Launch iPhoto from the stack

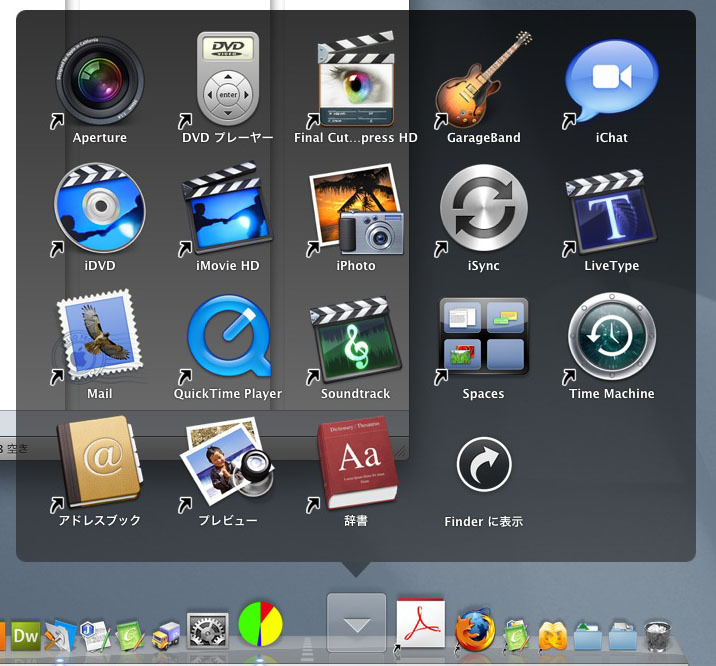tap(356, 209)
